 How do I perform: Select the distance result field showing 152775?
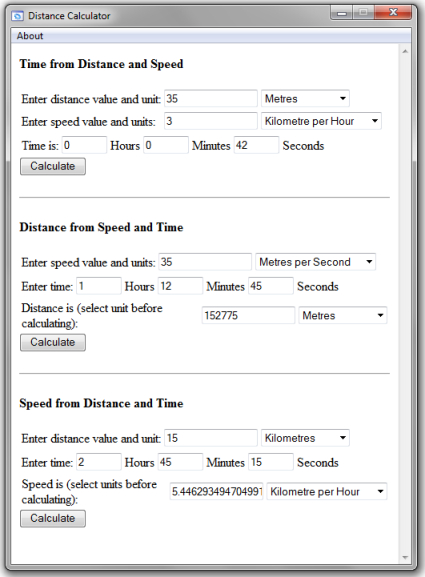(x=248, y=315)
